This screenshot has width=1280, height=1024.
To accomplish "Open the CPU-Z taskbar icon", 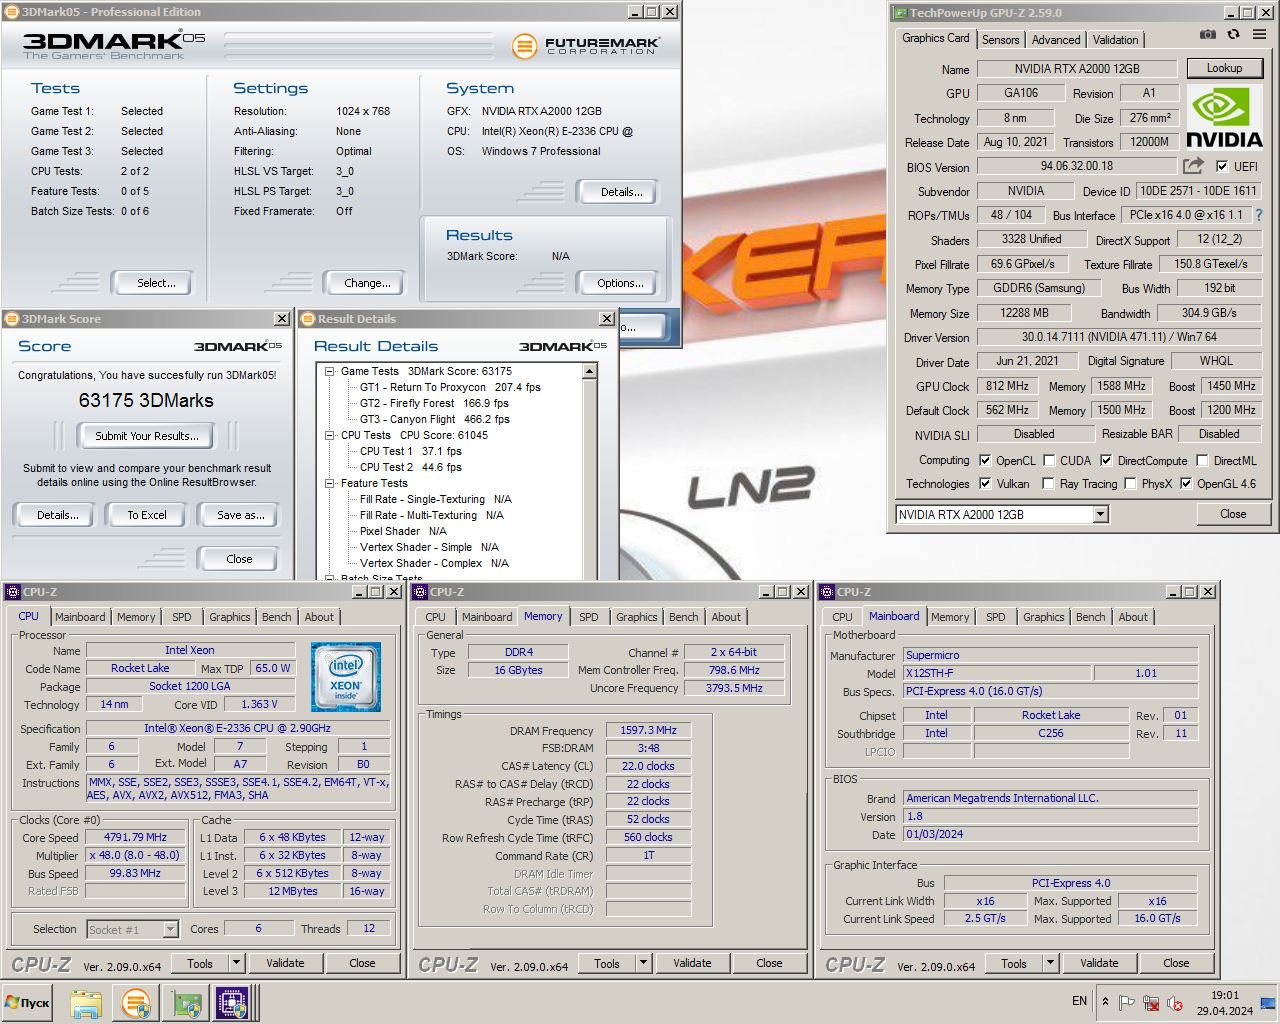I will 233,1003.
